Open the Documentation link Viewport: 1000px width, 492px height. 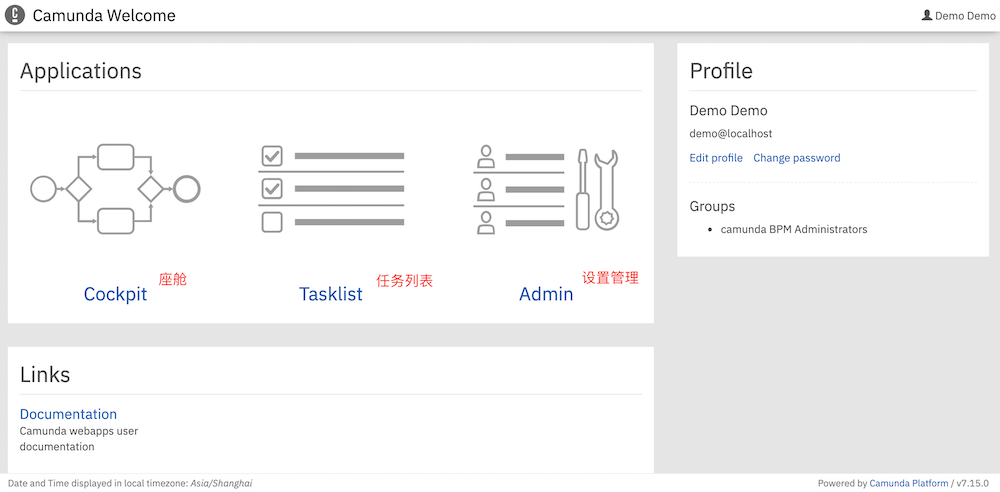[x=68, y=414]
